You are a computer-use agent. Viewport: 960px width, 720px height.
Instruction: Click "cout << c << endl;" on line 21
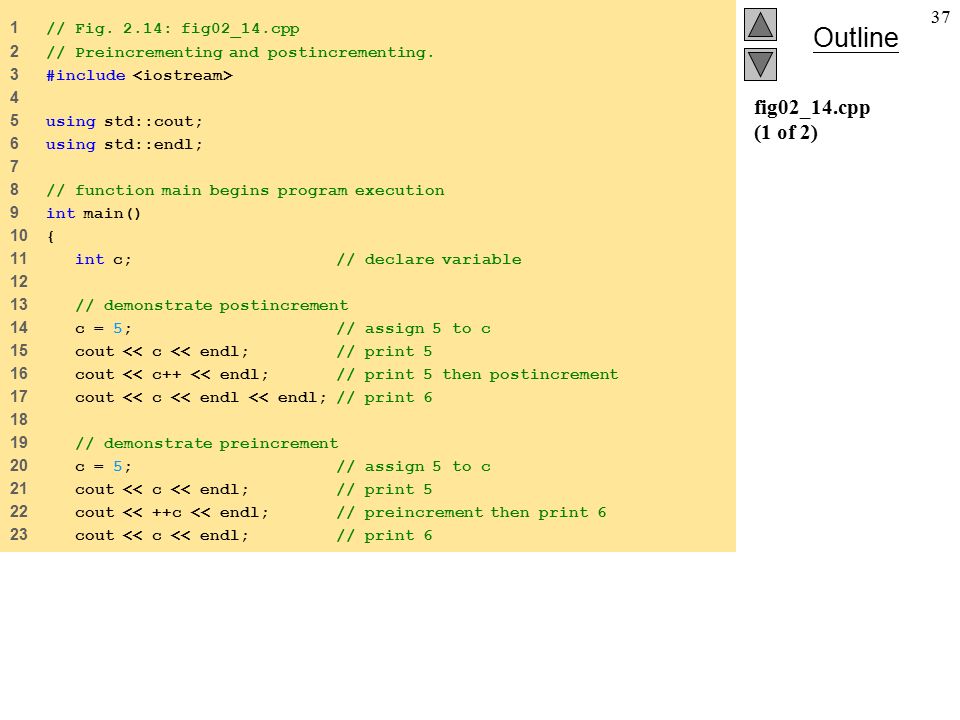click(x=162, y=490)
